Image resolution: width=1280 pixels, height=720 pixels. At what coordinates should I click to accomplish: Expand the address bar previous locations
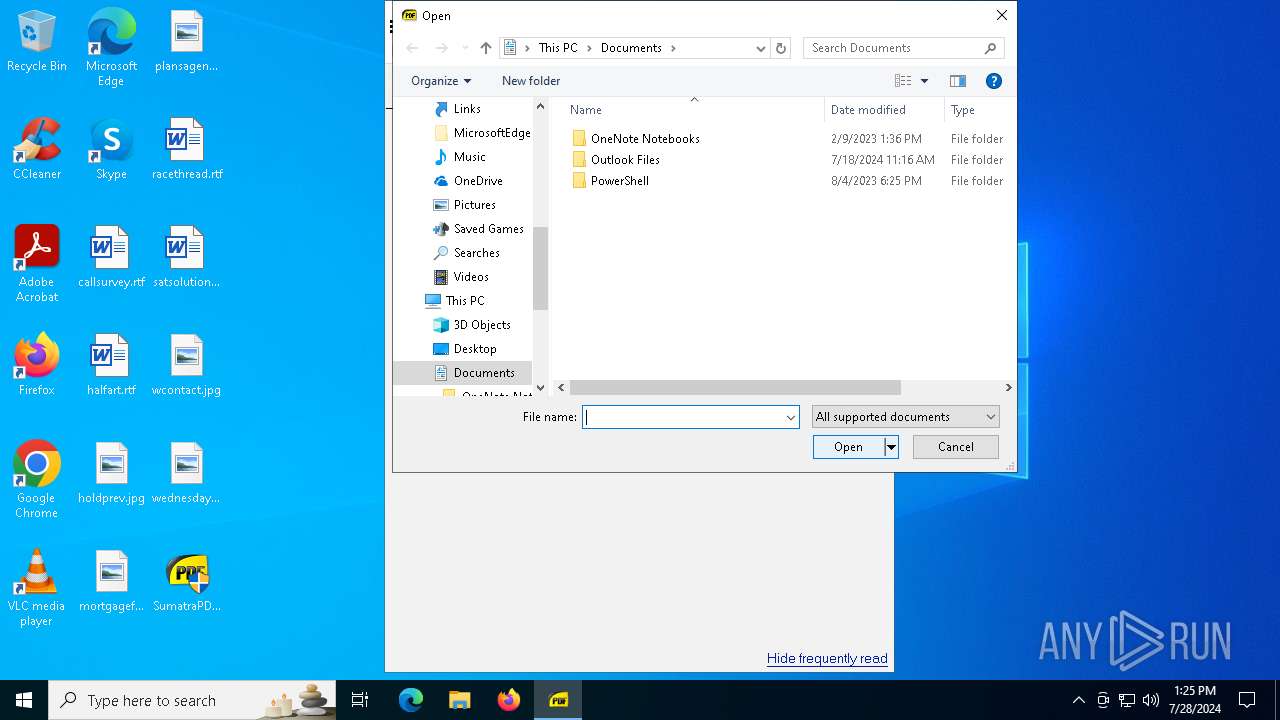pyautogui.click(x=761, y=48)
